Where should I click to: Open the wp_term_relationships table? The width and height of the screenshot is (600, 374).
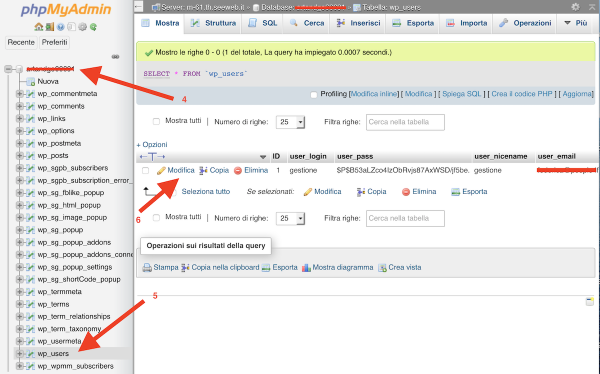(74, 317)
